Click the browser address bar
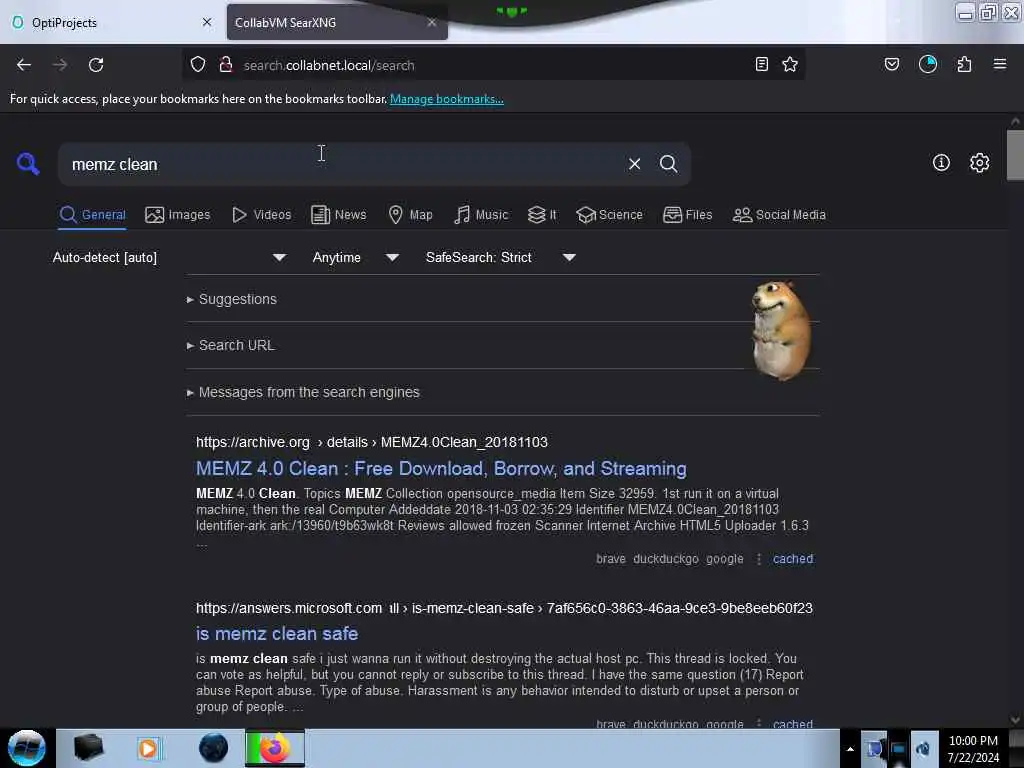Image resolution: width=1024 pixels, height=768 pixels. click(x=493, y=65)
